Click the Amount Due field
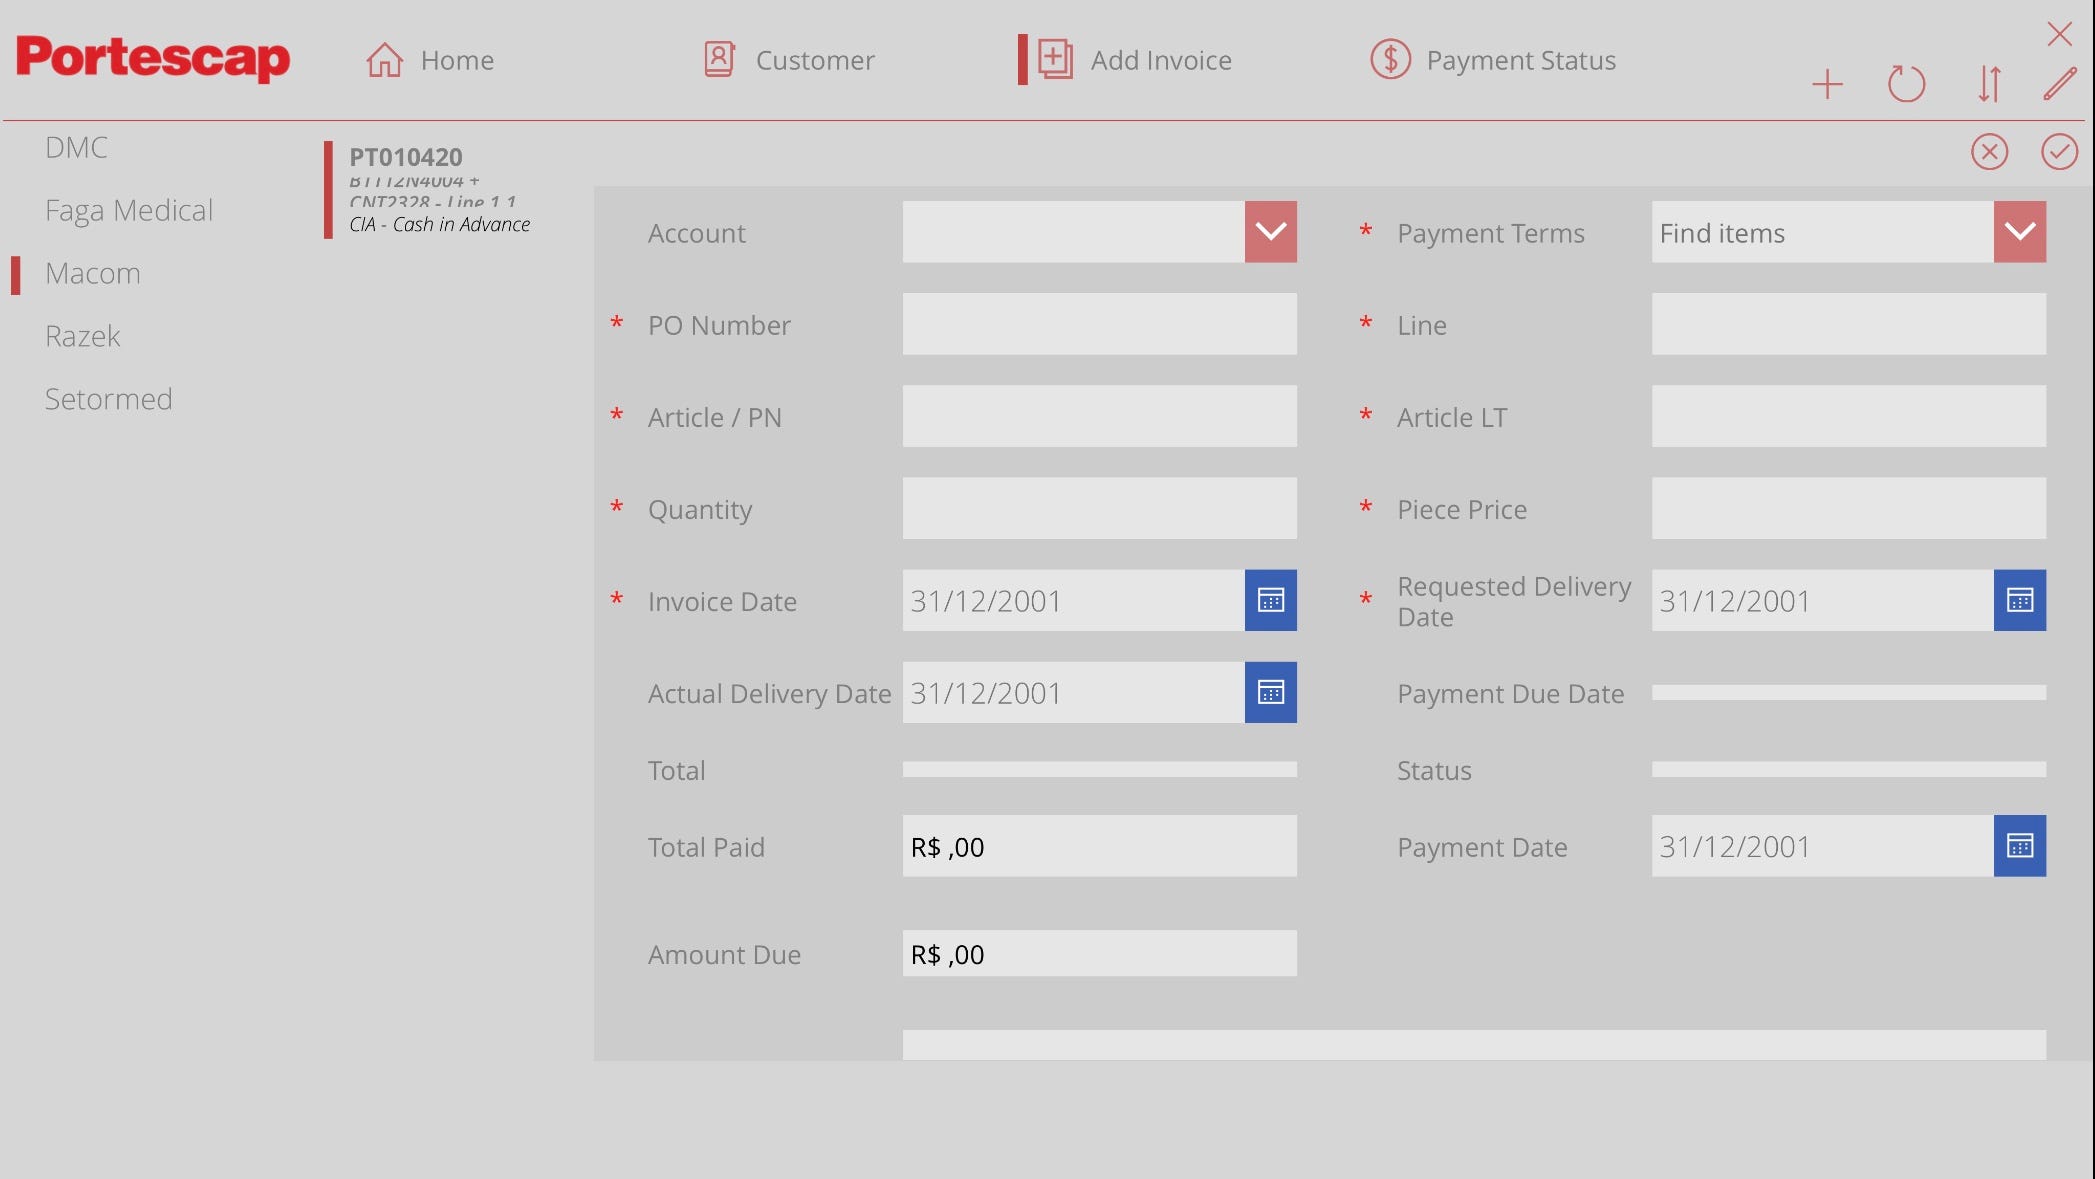Screen dimensions: 2095x1179 pos(1099,954)
